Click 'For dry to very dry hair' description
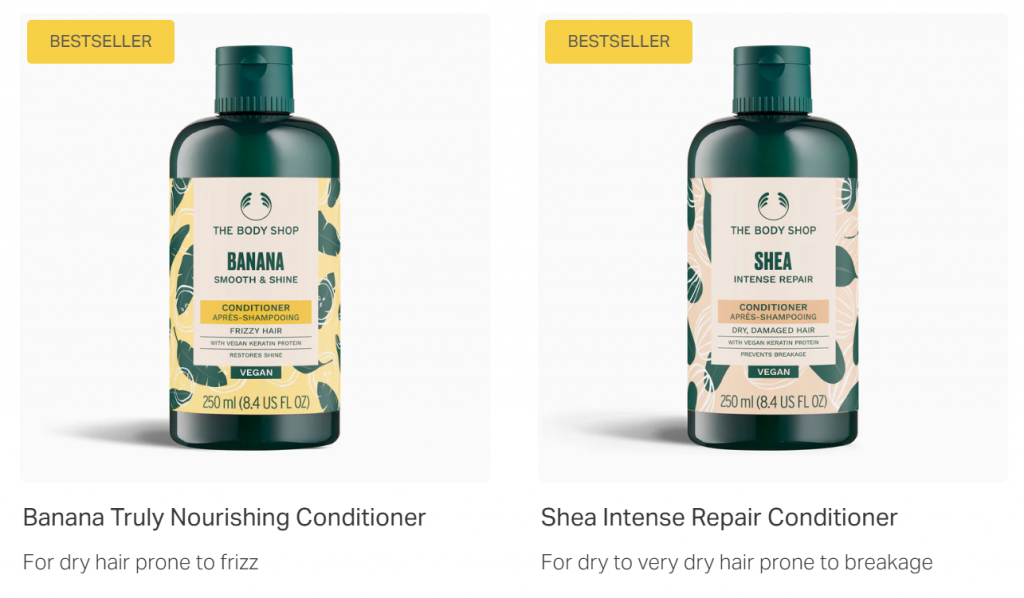The width and height of the screenshot is (1024, 598). click(737, 562)
